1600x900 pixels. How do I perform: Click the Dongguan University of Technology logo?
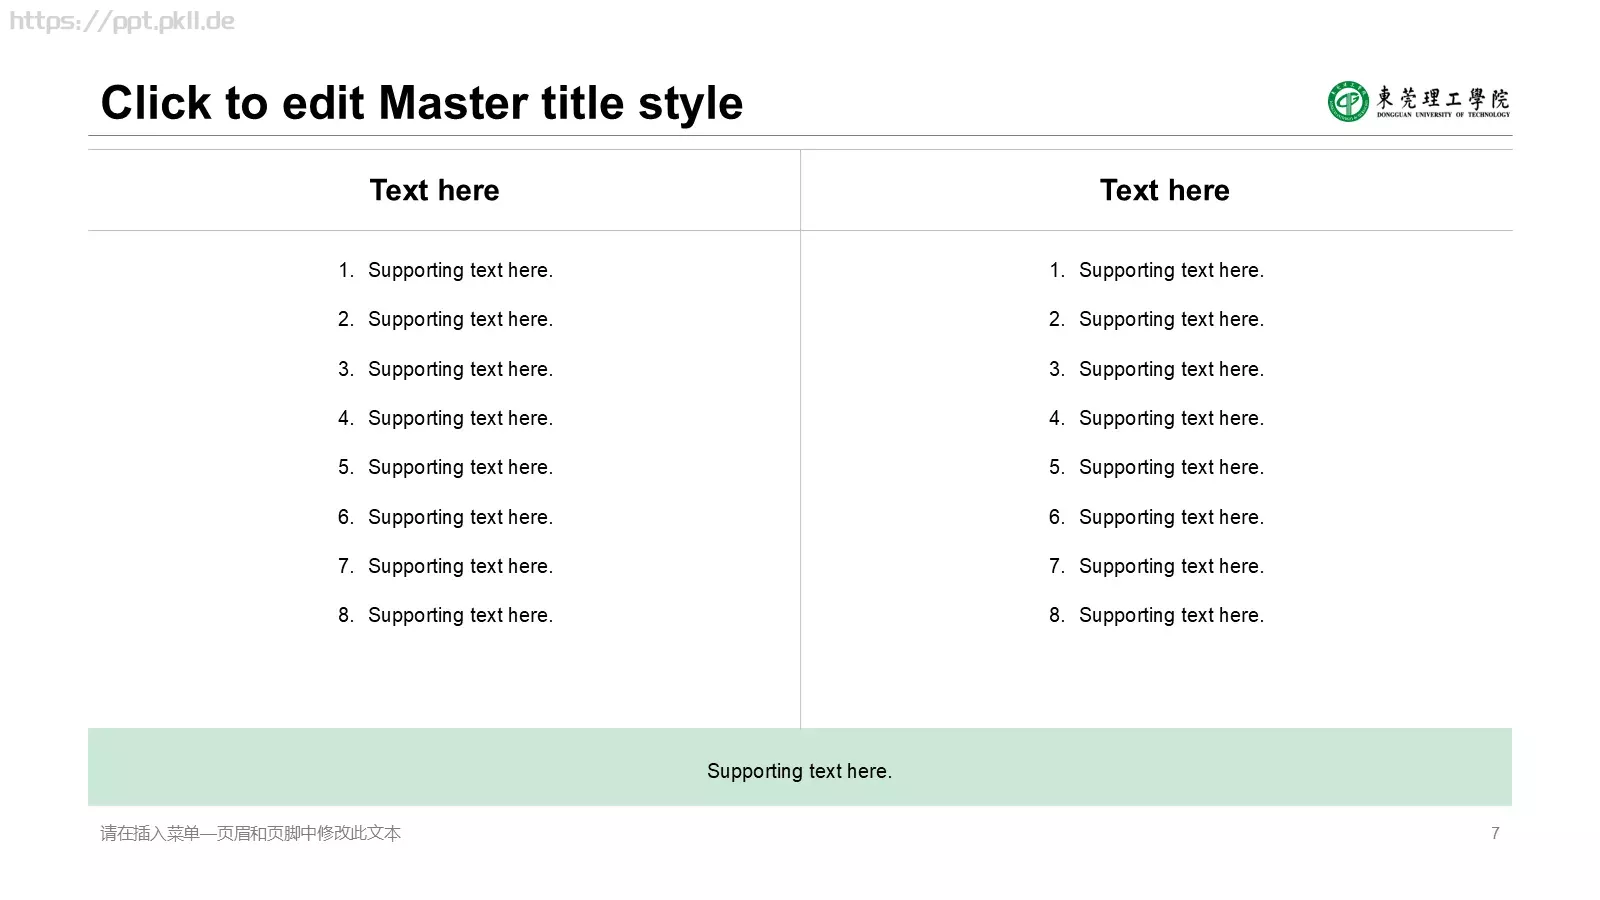pos(1419,101)
